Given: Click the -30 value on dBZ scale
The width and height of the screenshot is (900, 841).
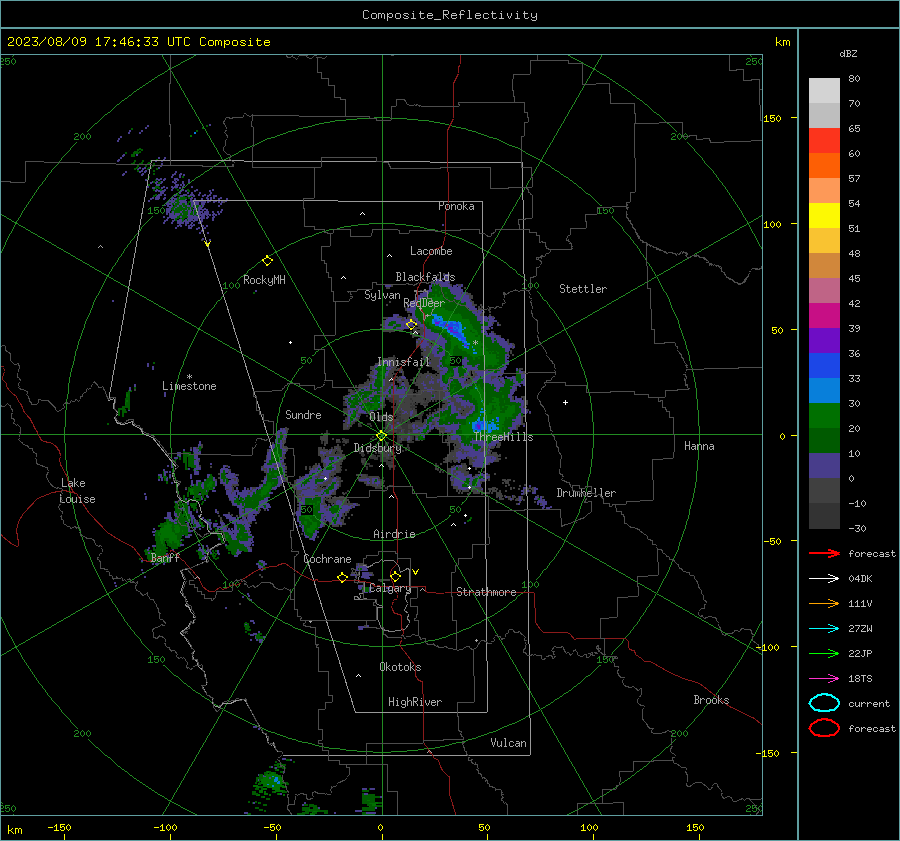Looking at the screenshot, I should 857,529.
